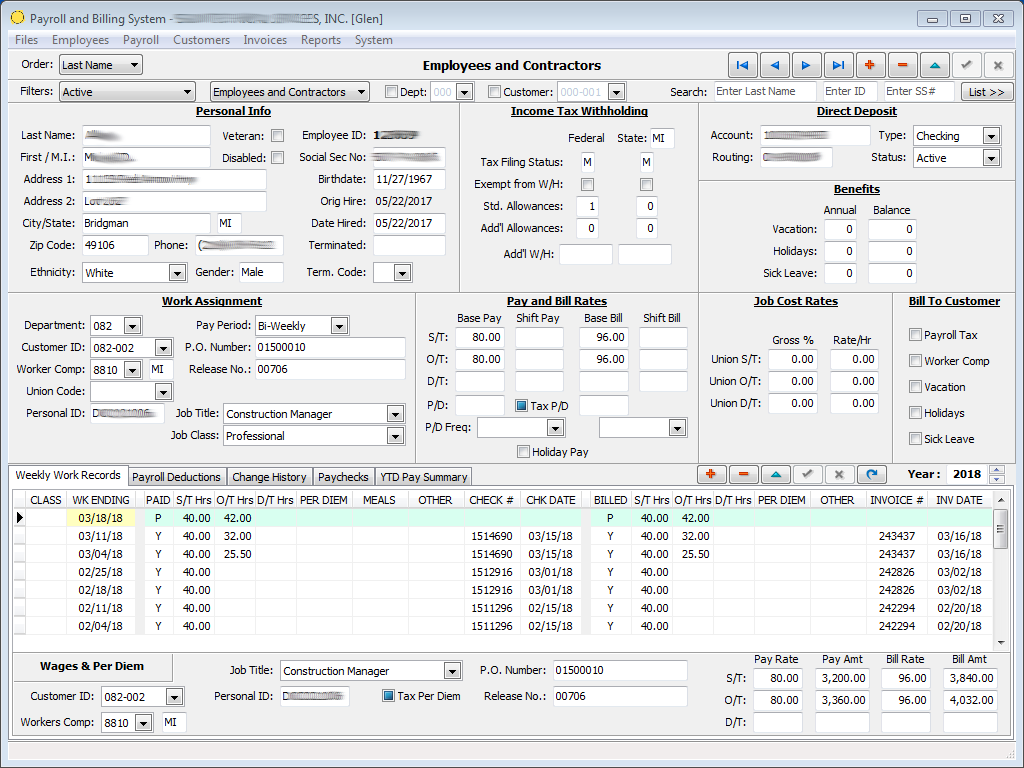Select current row indicator arrow for 03/18/18
The height and width of the screenshot is (768, 1024).
(20, 518)
